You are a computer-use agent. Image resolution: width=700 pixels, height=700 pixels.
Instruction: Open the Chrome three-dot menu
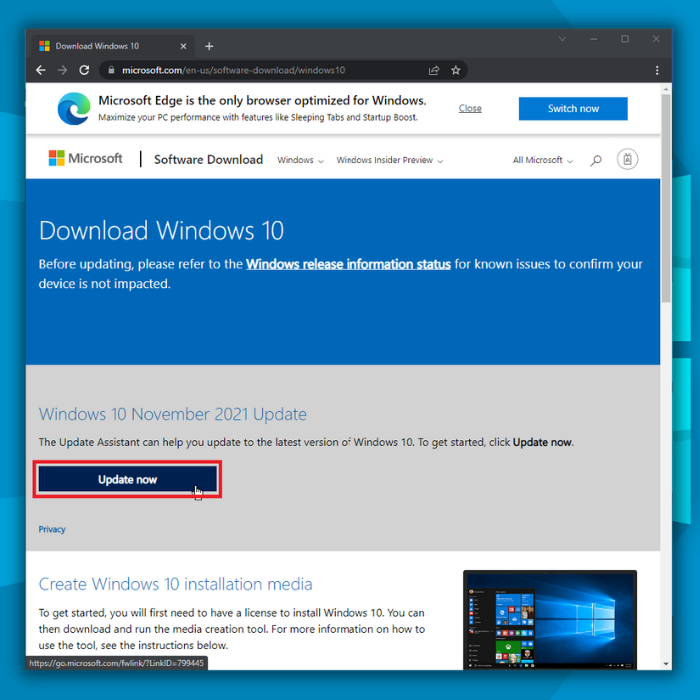(657, 70)
